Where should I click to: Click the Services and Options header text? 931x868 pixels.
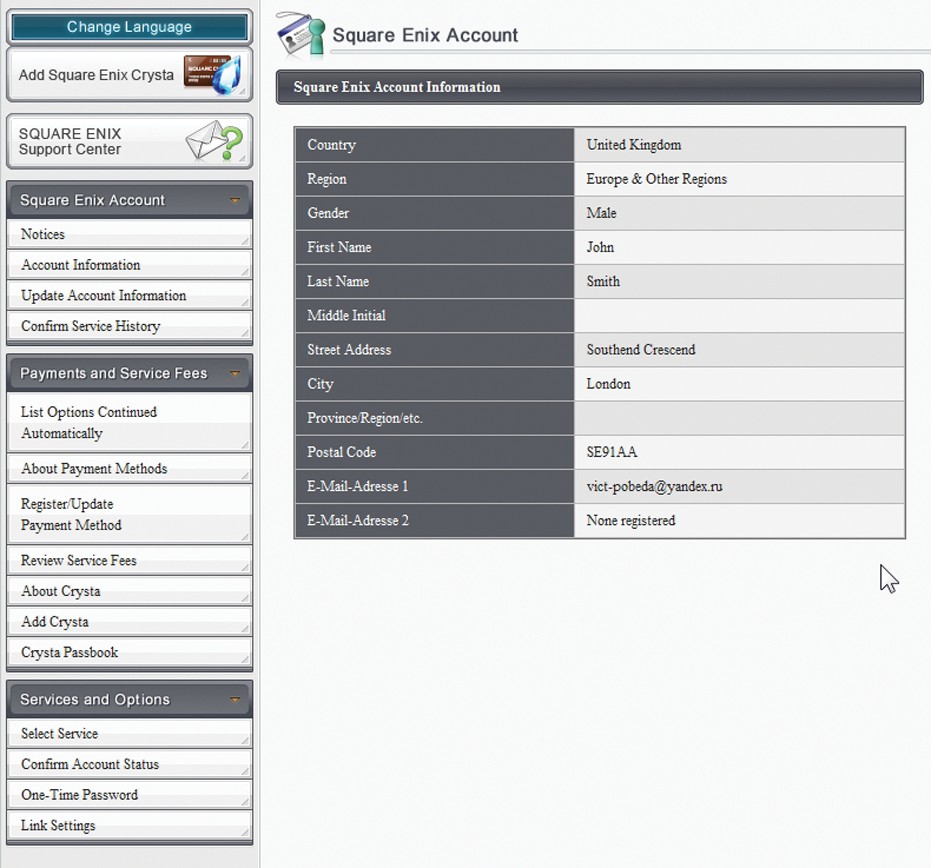click(x=95, y=699)
